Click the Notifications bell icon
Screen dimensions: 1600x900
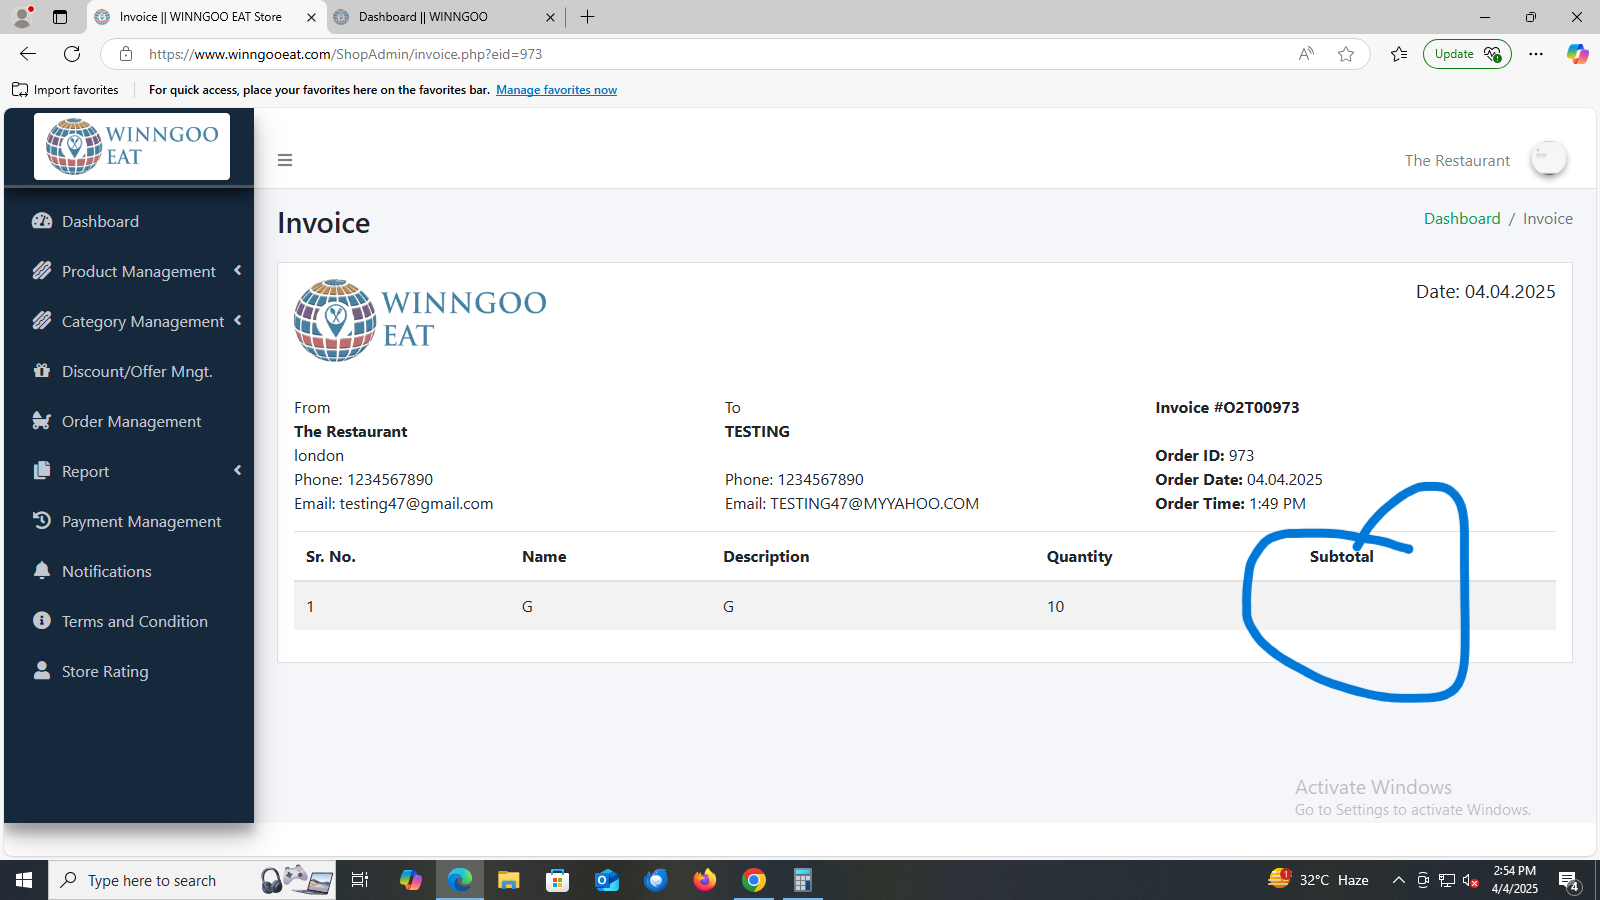(42, 571)
